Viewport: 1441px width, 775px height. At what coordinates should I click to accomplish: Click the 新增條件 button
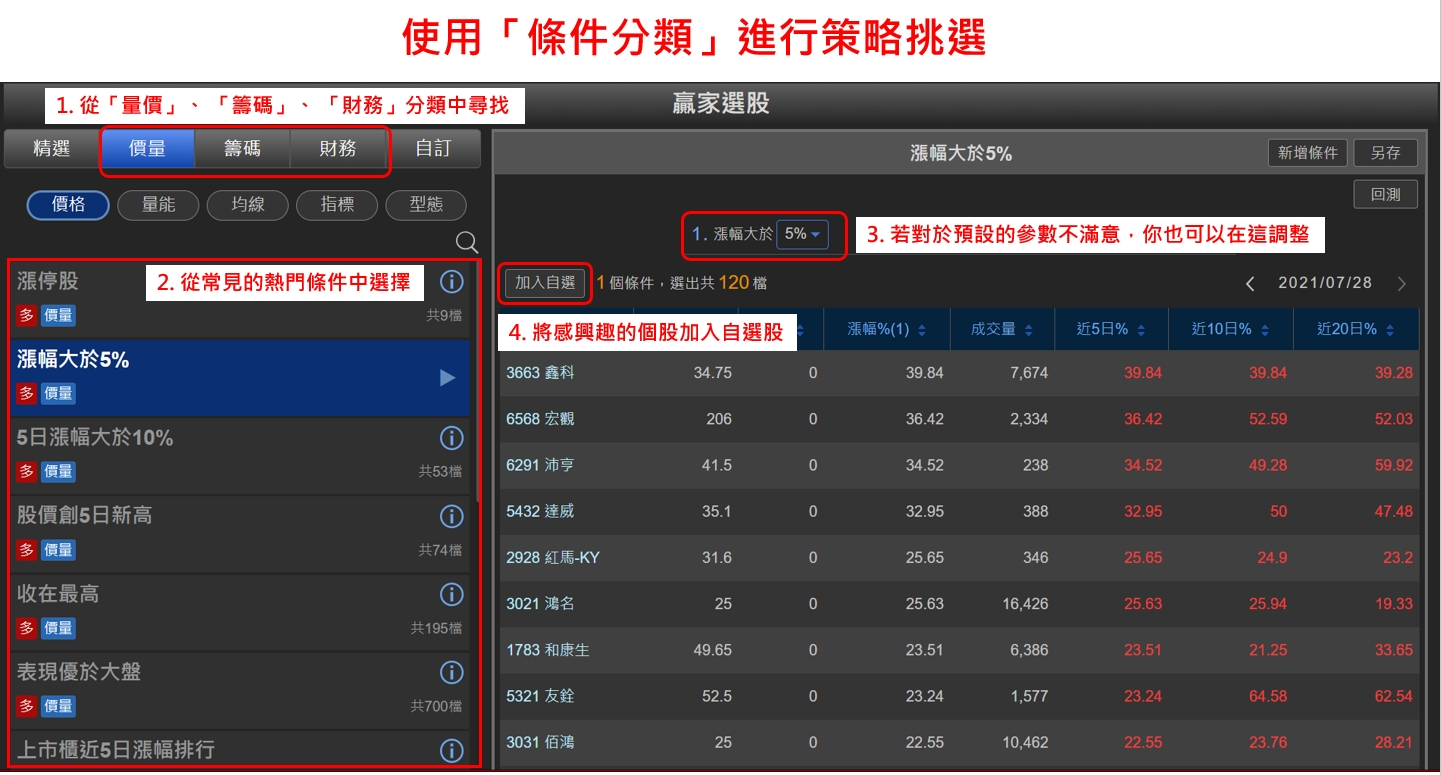[1307, 153]
